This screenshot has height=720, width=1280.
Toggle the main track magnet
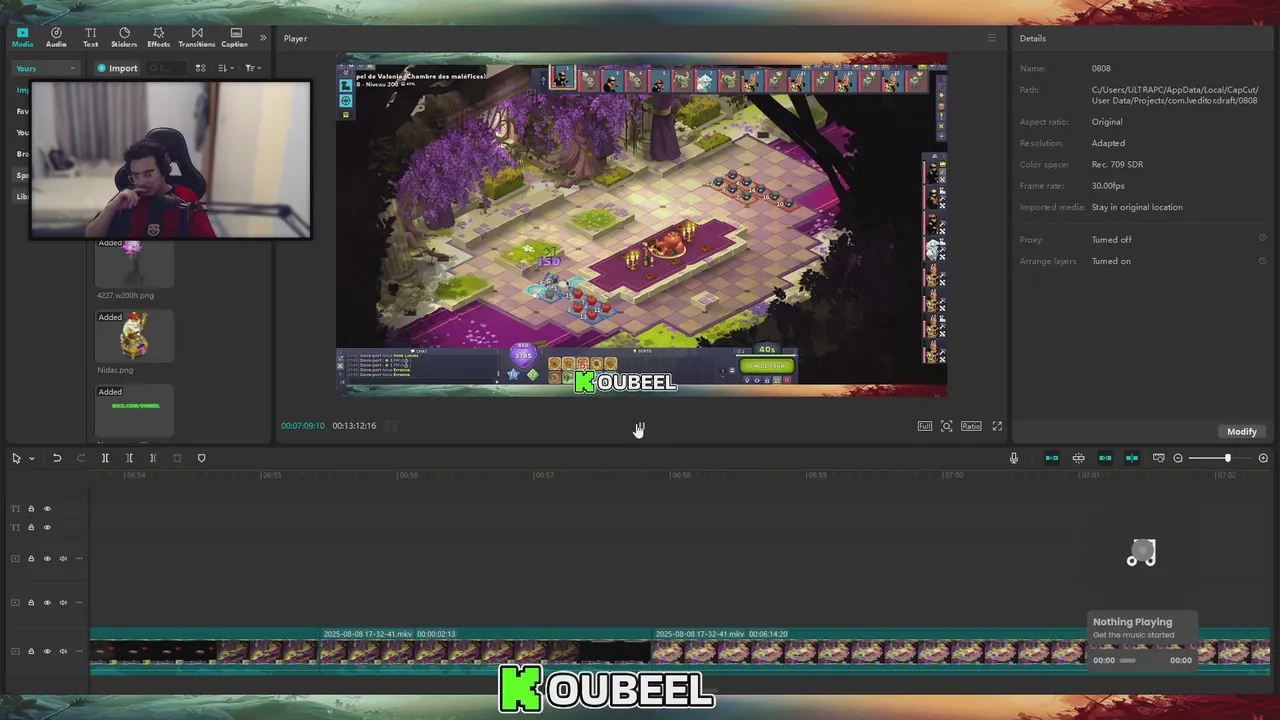(x=1052, y=458)
